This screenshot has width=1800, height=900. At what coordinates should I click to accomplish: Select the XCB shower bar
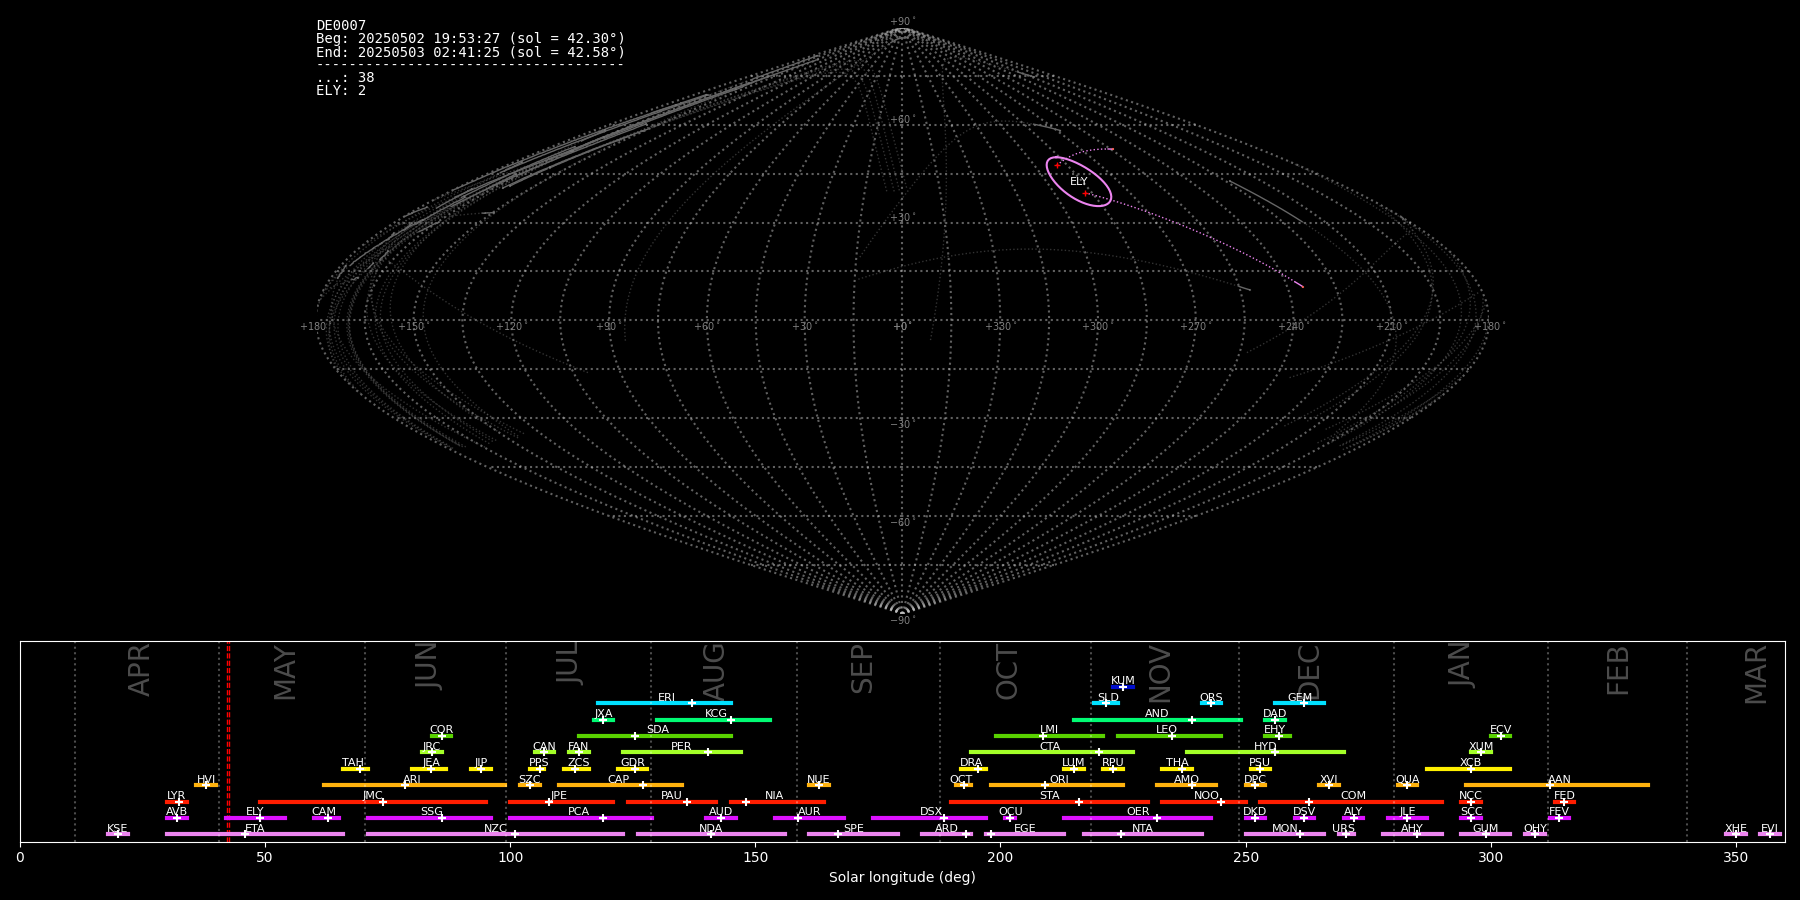(x=1468, y=769)
